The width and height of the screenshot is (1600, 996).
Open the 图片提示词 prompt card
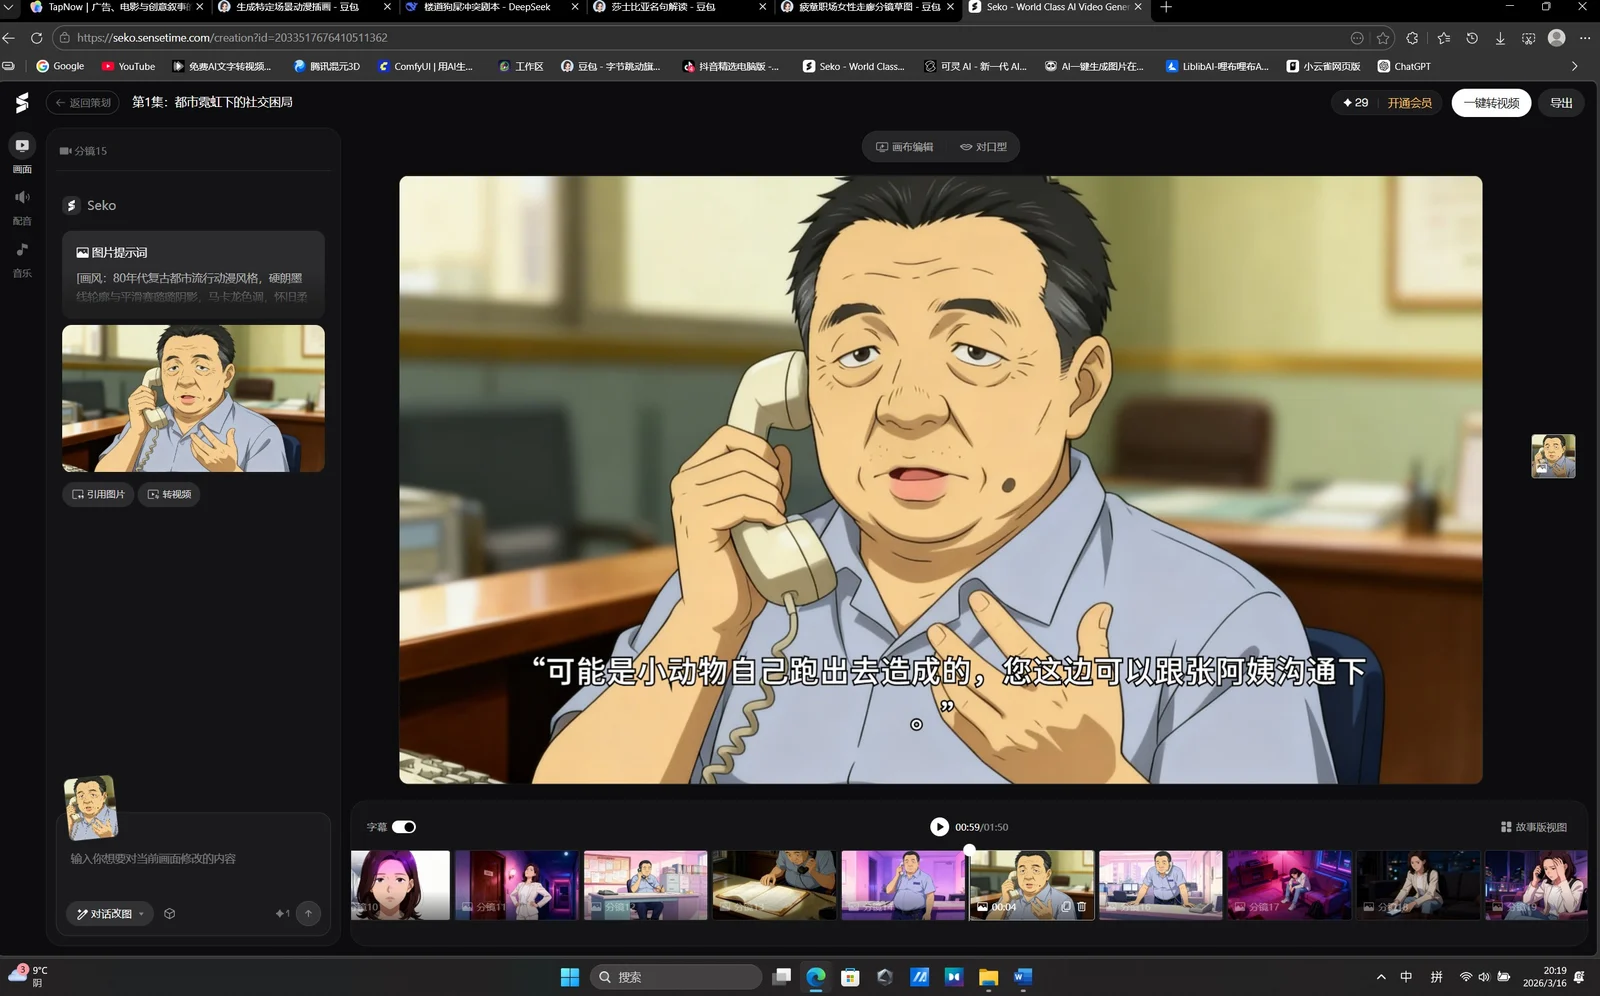pyautogui.click(x=193, y=274)
